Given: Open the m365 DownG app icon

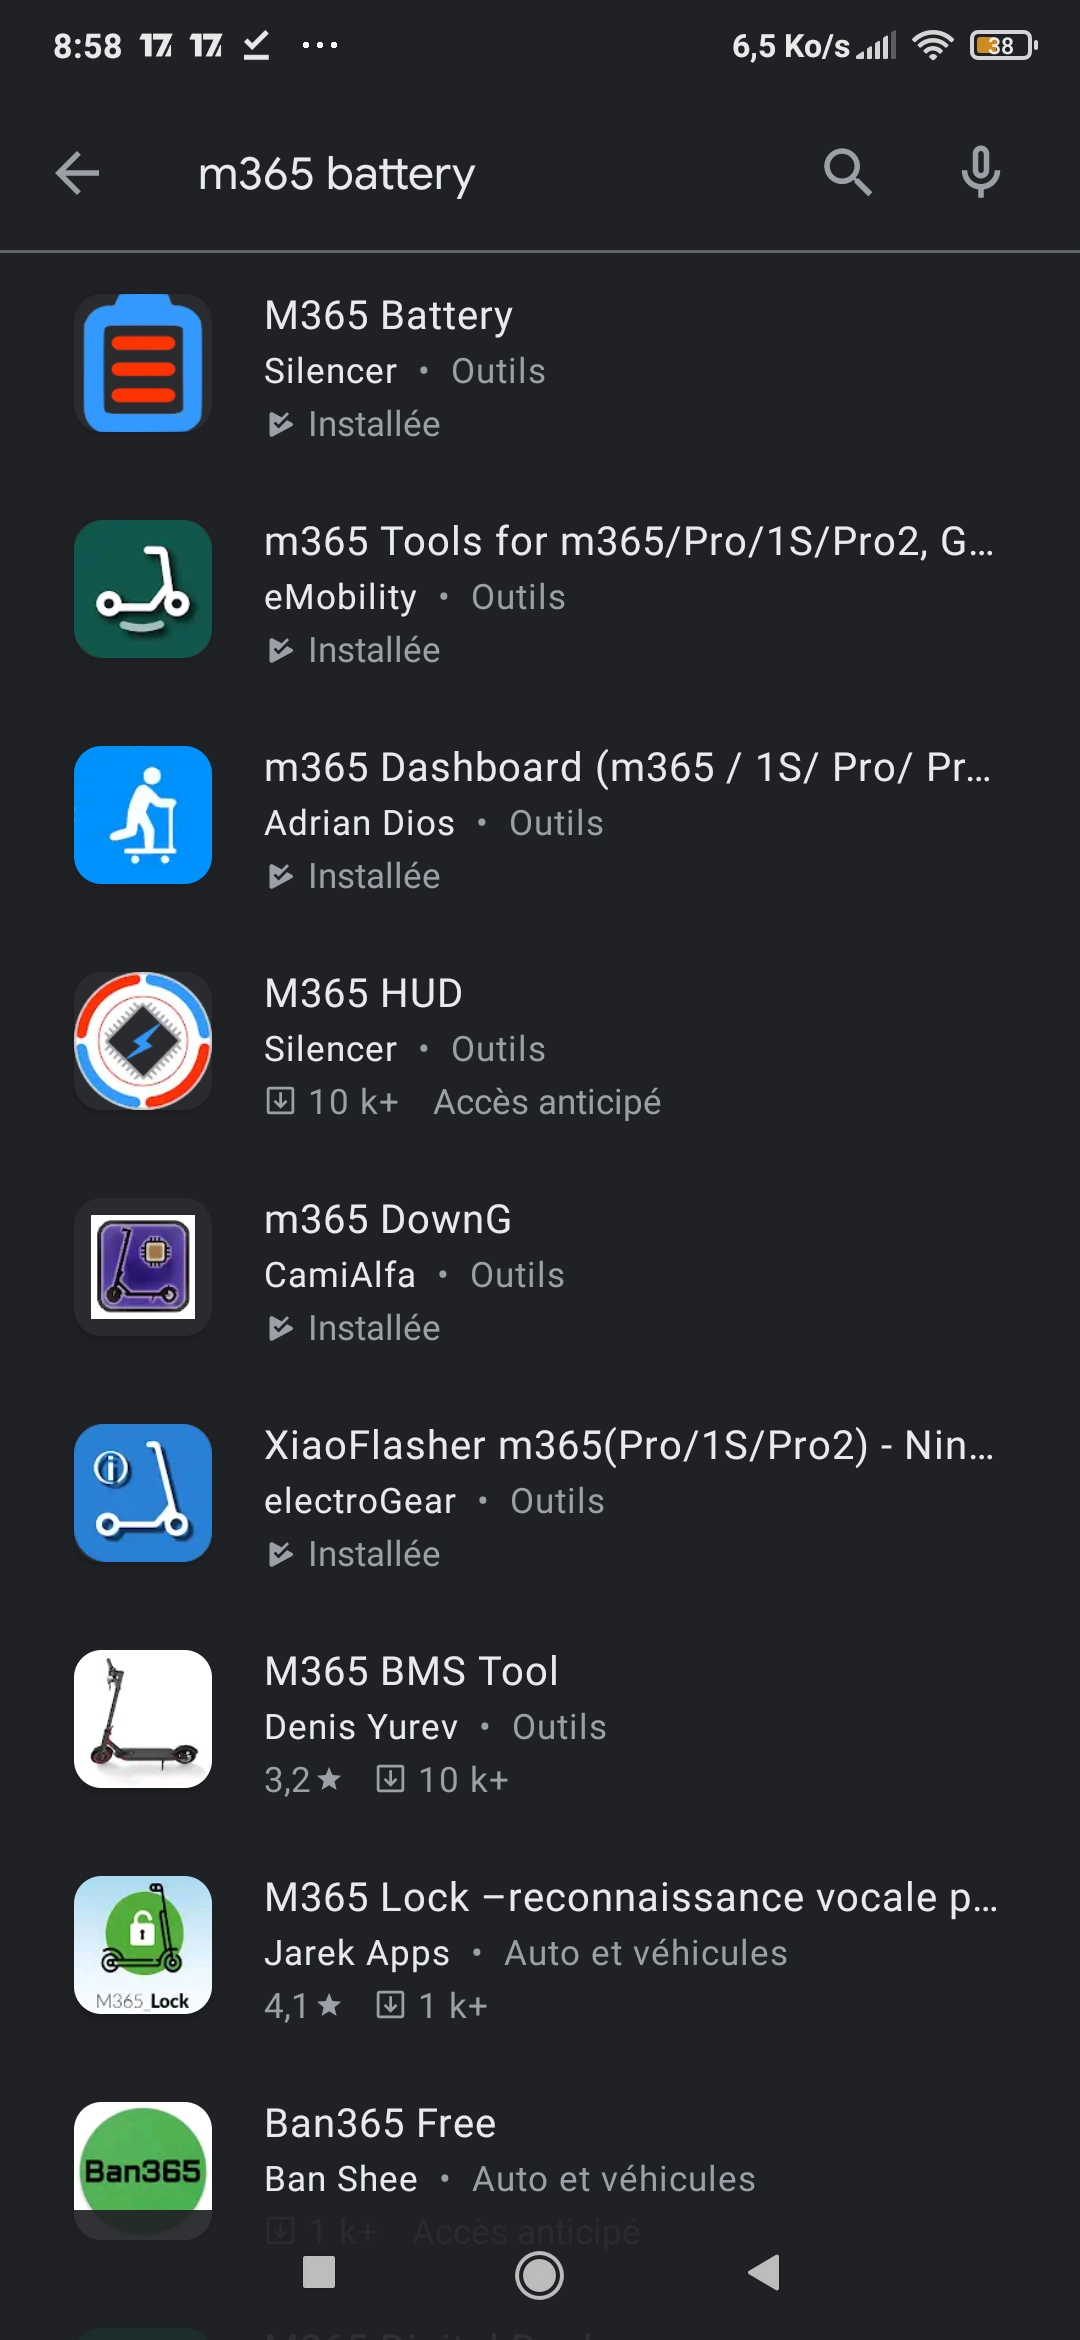Looking at the screenshot, I should coord(143,1267).
